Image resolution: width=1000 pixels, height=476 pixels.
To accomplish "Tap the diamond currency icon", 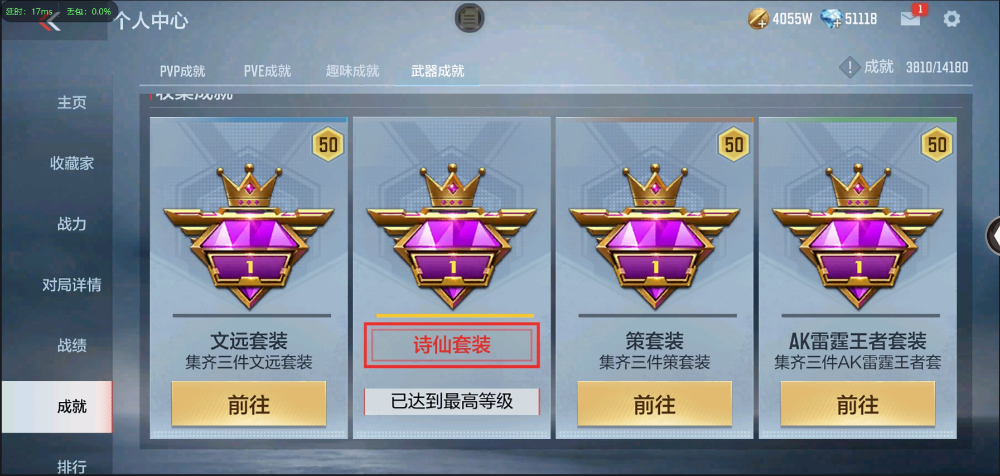I will (832, 19).
